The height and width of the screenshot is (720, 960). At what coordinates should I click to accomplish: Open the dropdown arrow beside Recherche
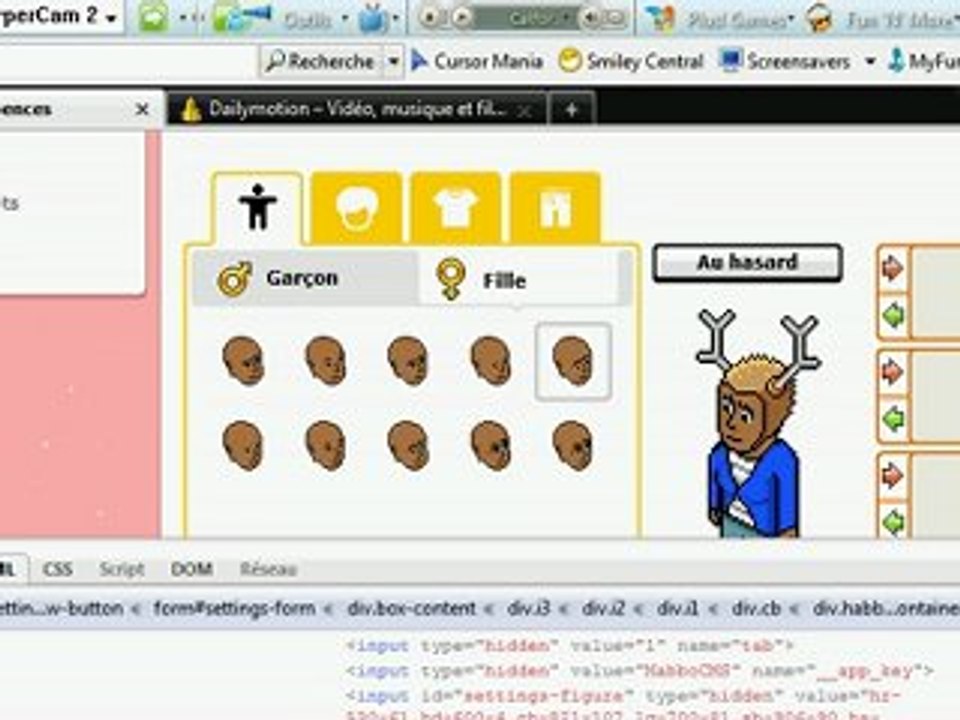point(394,61)
